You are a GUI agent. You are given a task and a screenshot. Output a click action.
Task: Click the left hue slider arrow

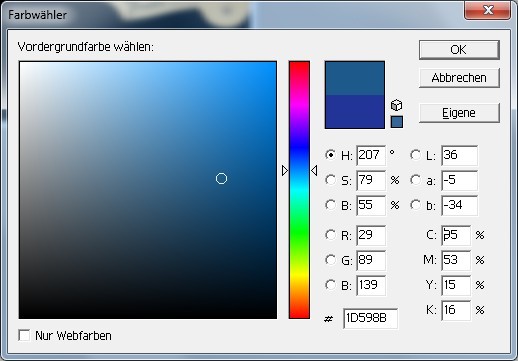[285, 170]
